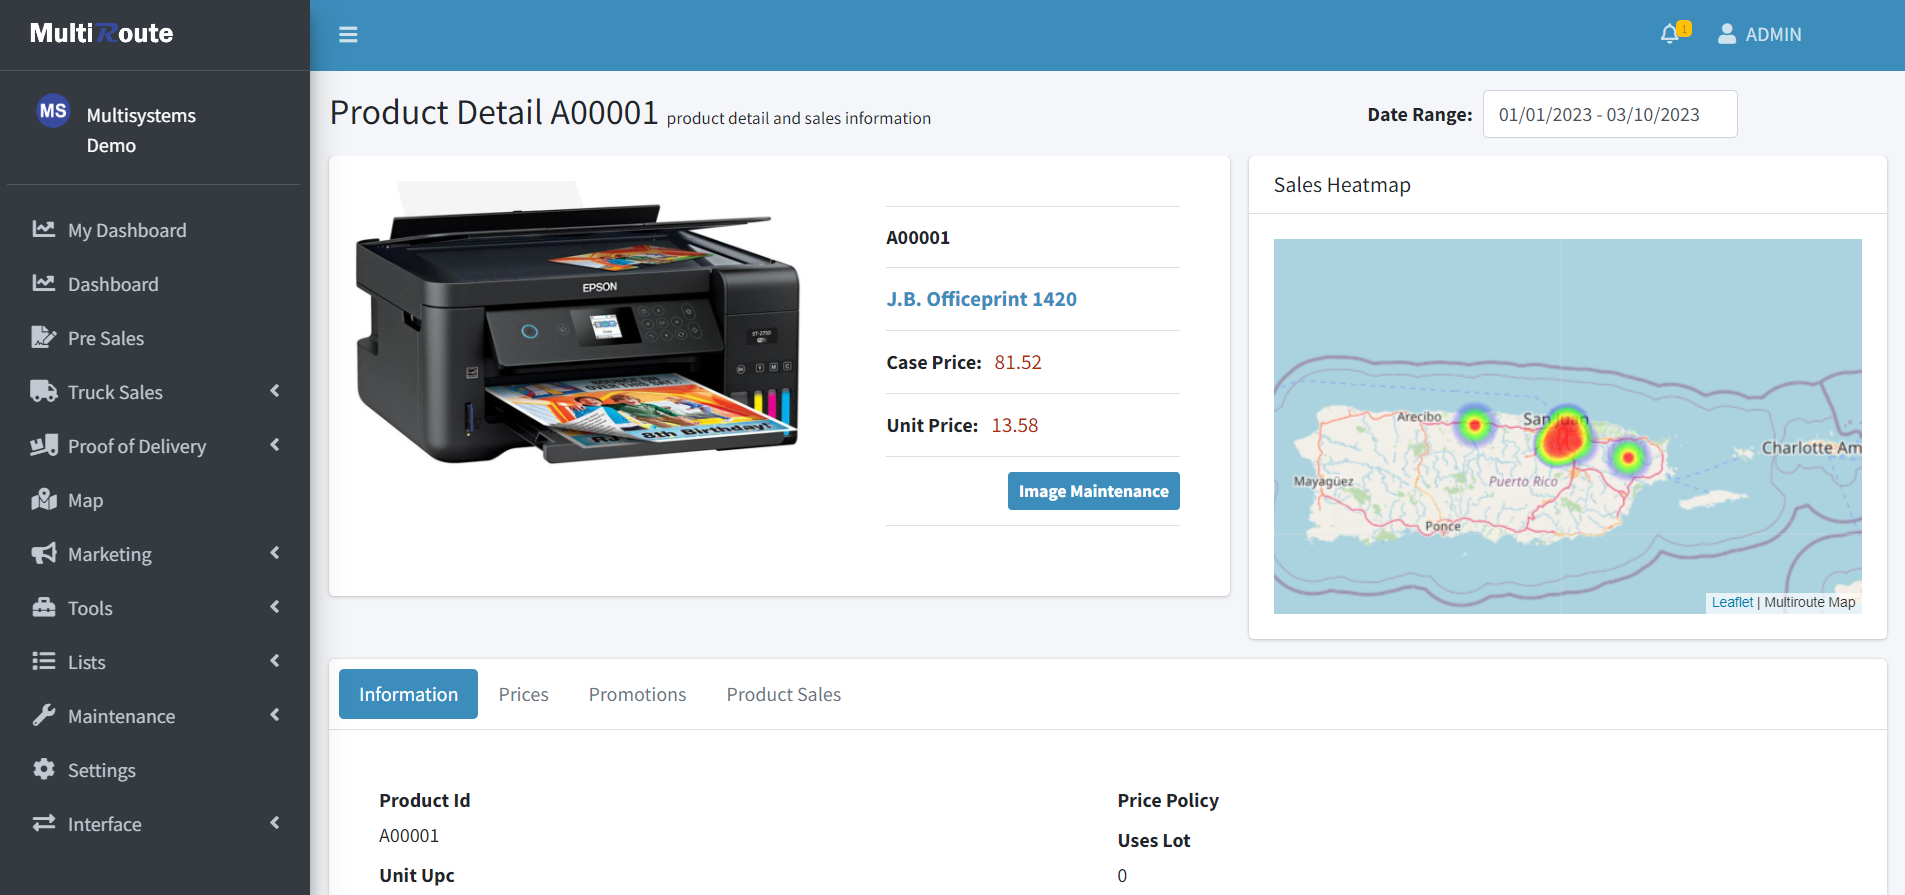Open the Map icon in sidebar

[43, 500]
